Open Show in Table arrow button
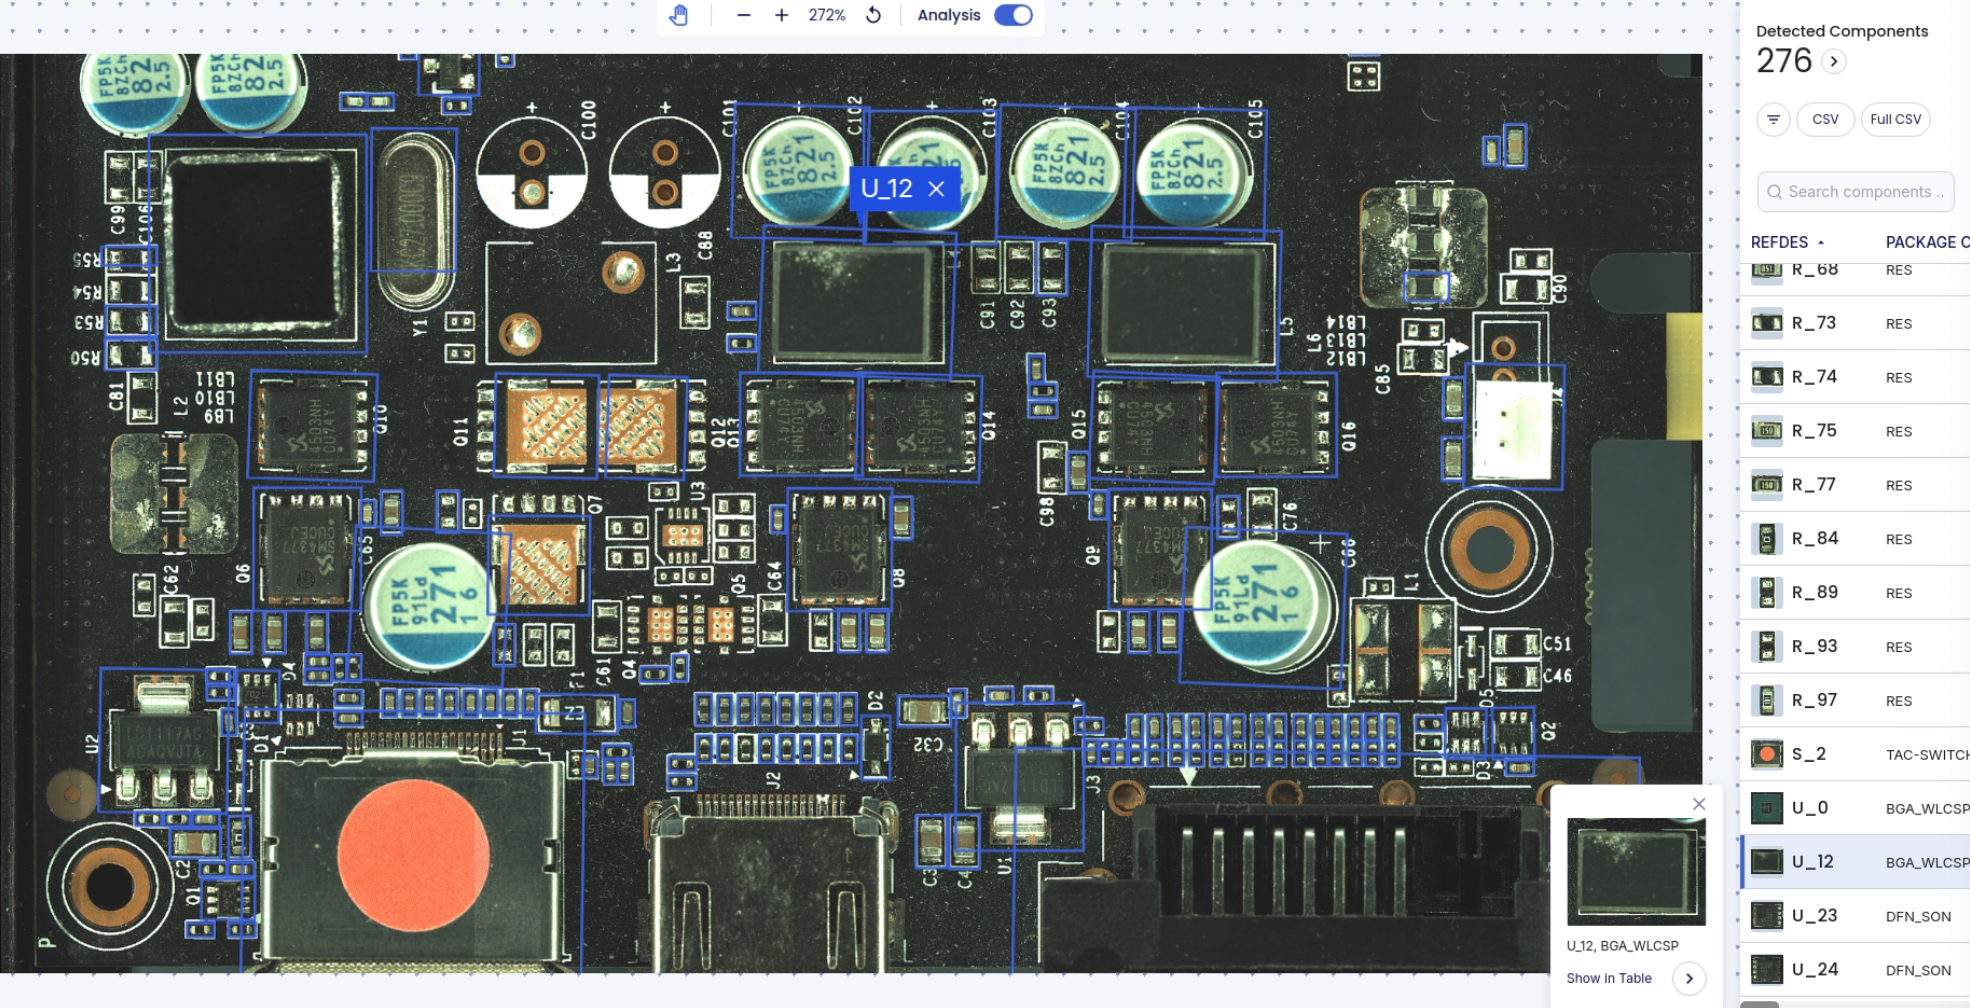 (x=1689, y=978)
